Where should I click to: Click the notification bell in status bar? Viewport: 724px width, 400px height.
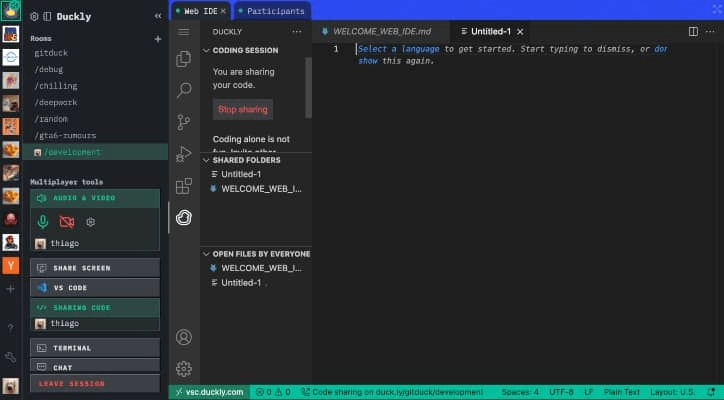tap(711, 392)
